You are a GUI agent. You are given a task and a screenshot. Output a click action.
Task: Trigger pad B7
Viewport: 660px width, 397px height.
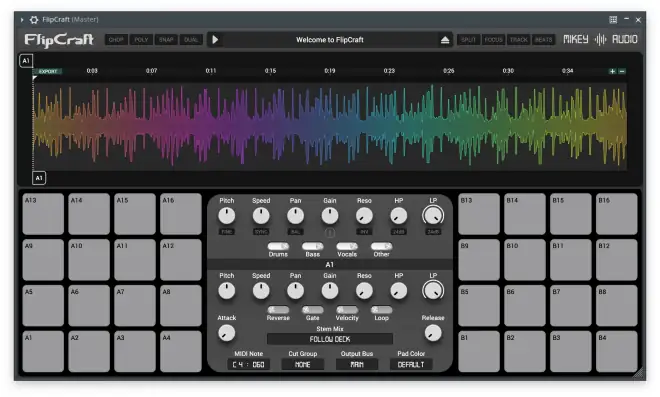(x=571, y=306)
